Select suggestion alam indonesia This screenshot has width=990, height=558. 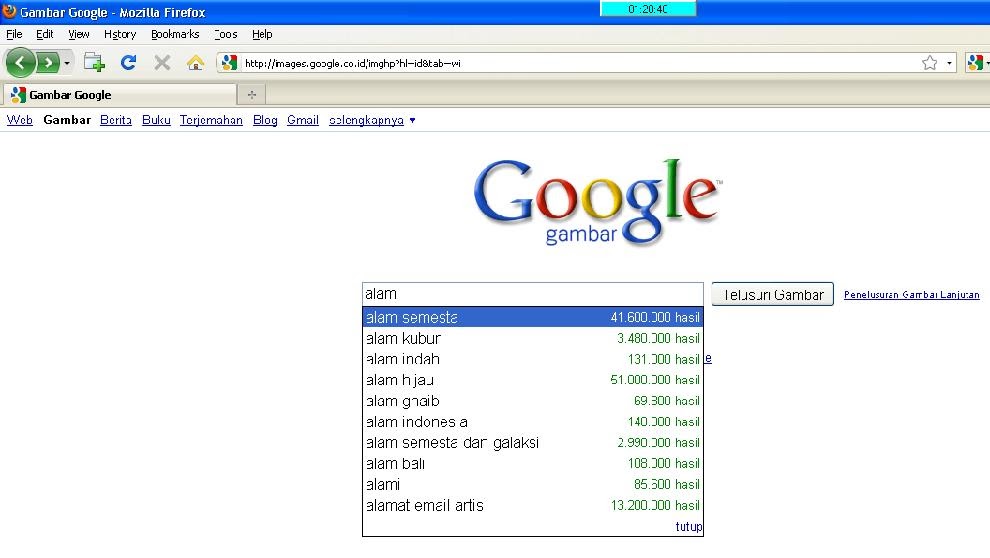coord(532,422)
